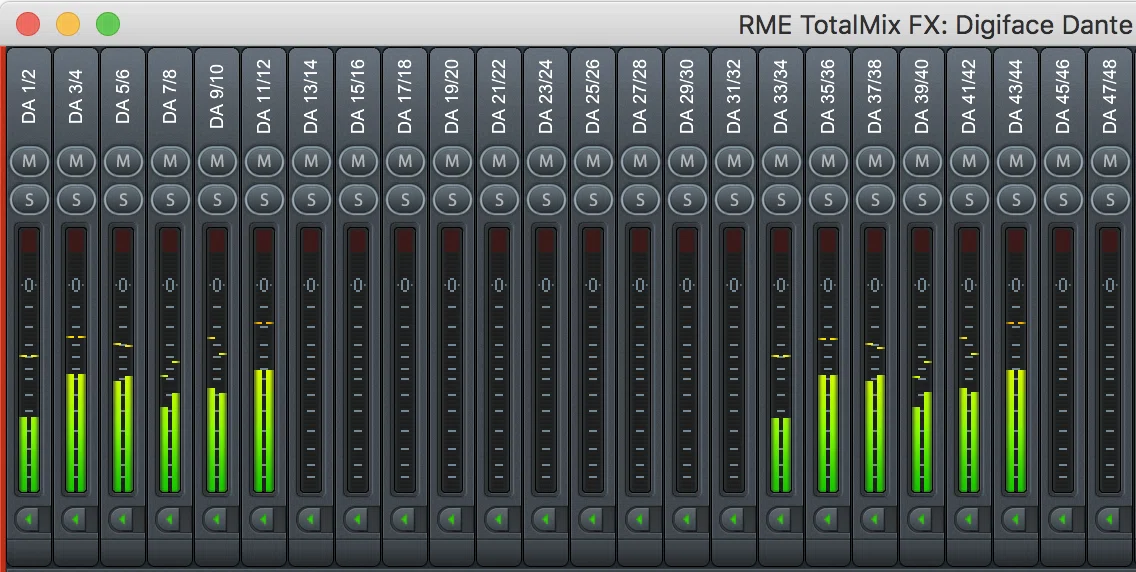Click the DA 23/24 level meter
The height and width of the screenshot is (572, 1136).
[x=546, y=360]
